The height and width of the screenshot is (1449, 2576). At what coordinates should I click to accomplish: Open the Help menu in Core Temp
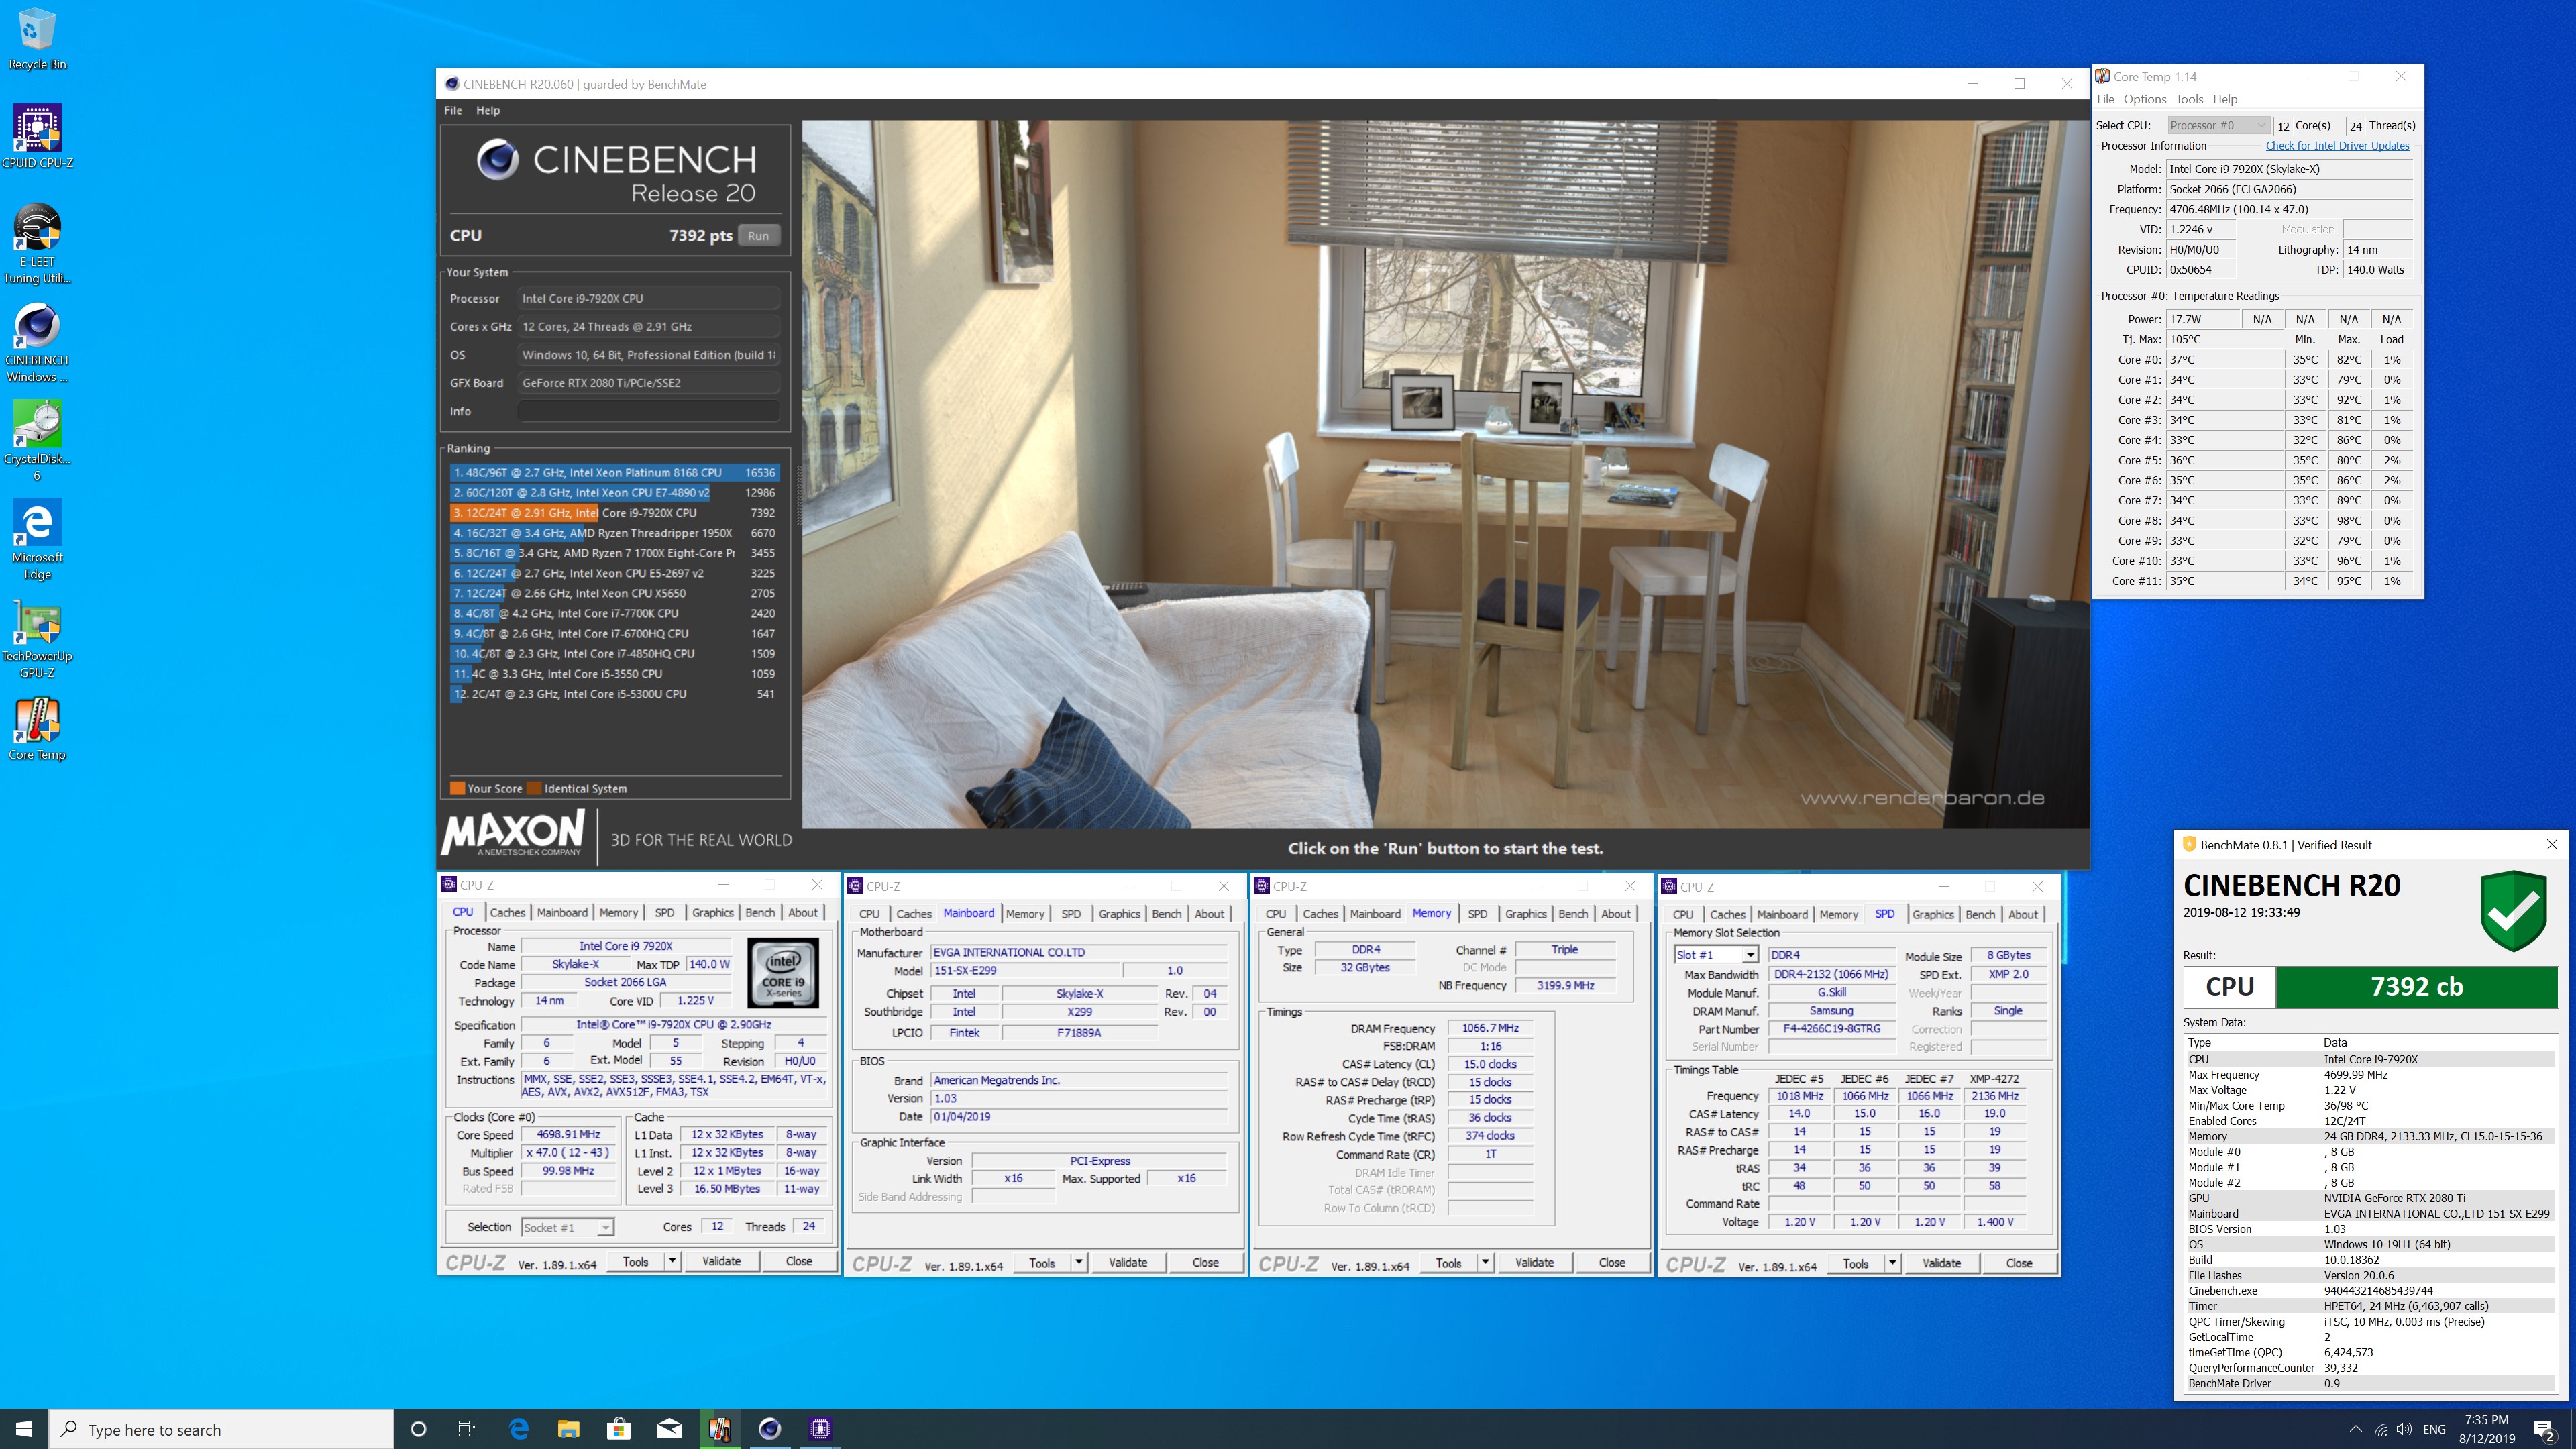(x=2225, y=99)
